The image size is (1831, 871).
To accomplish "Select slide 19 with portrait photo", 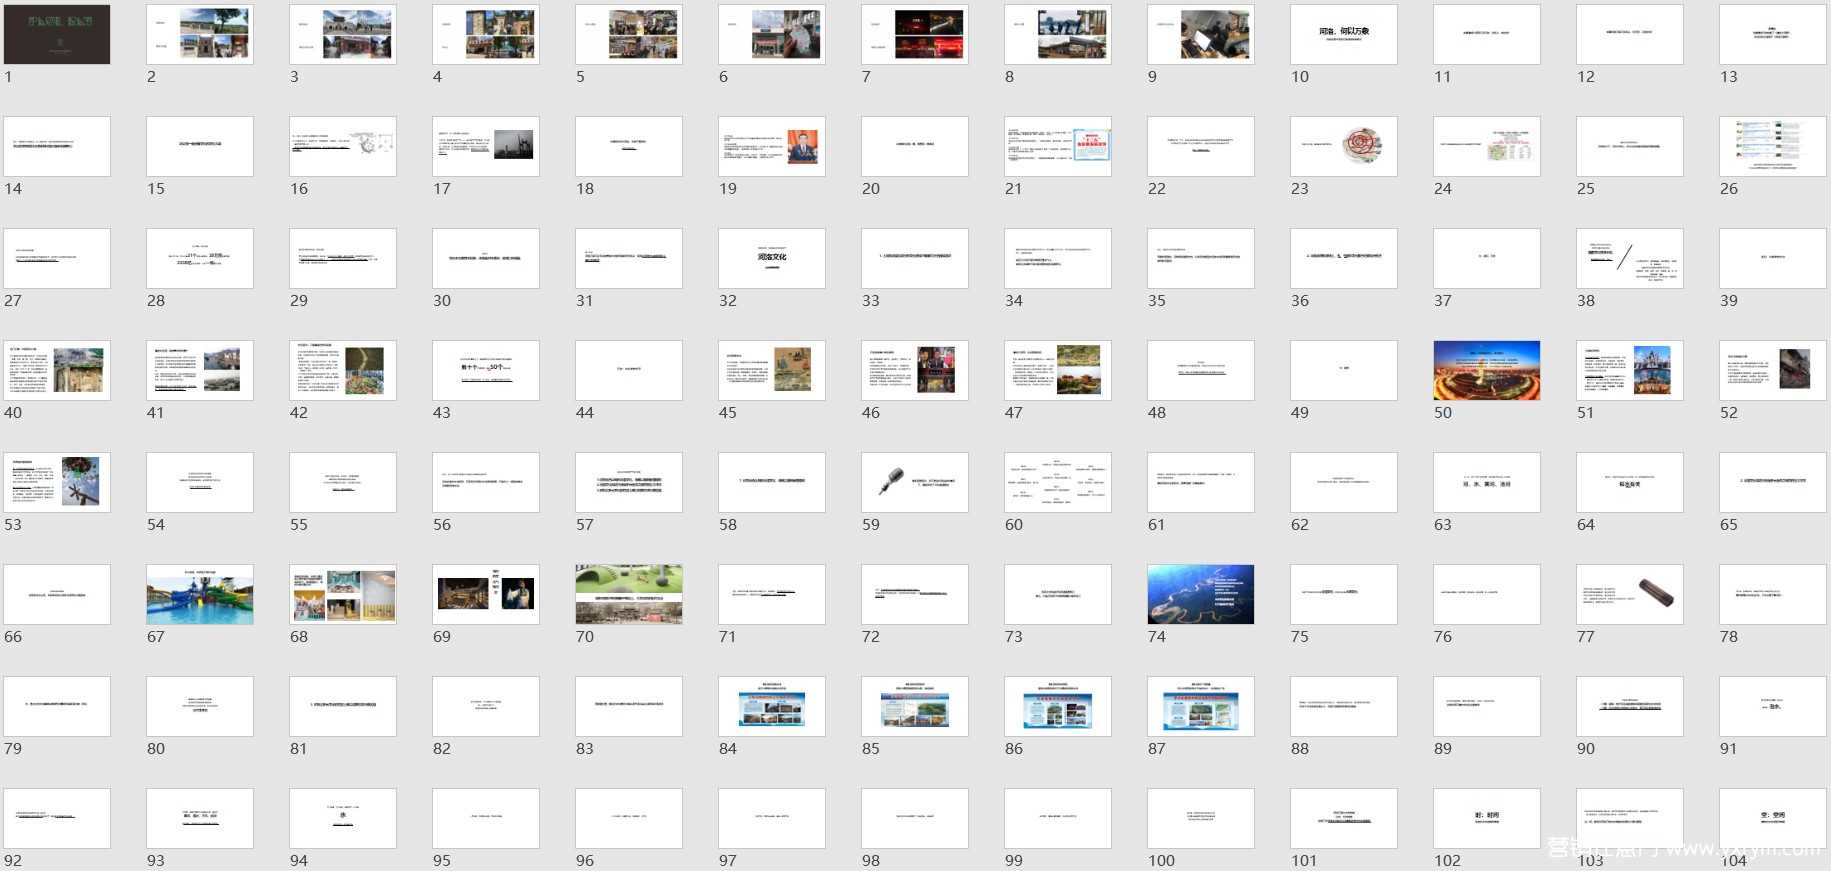I will pos(772,146).
